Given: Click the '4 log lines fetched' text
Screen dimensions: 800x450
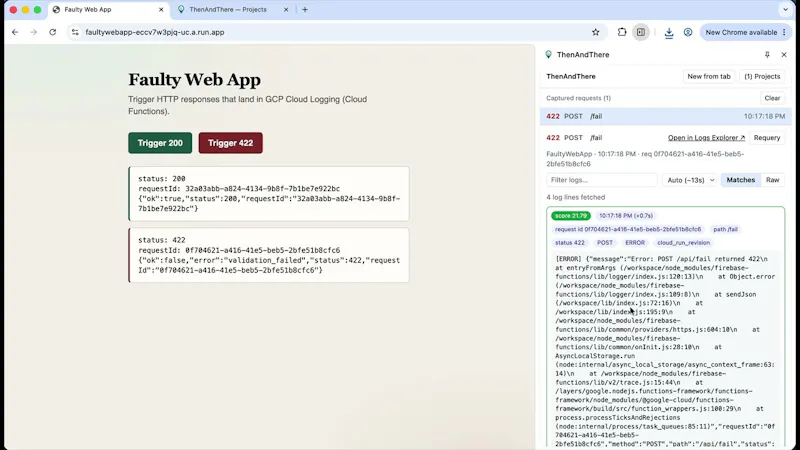Looking at the screenshot, I should pos(576,197).
